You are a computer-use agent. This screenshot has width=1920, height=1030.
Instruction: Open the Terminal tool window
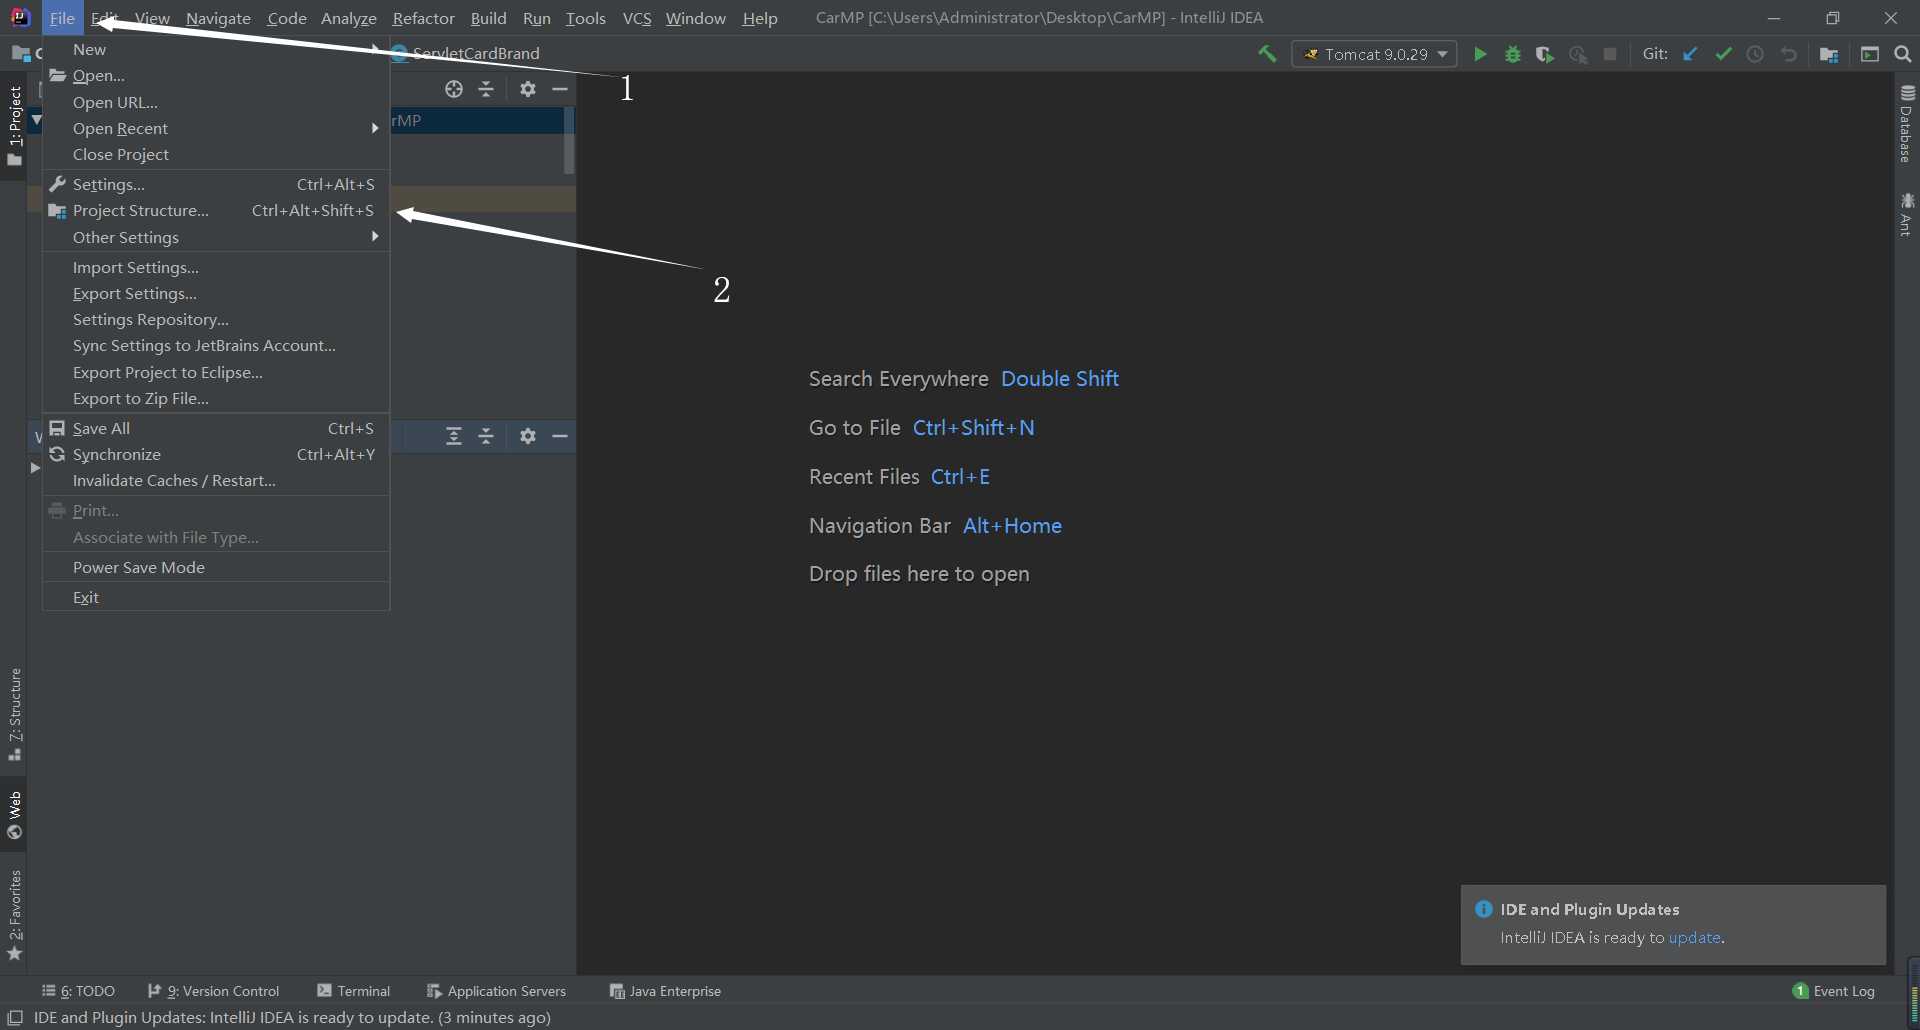pos(353,991)
